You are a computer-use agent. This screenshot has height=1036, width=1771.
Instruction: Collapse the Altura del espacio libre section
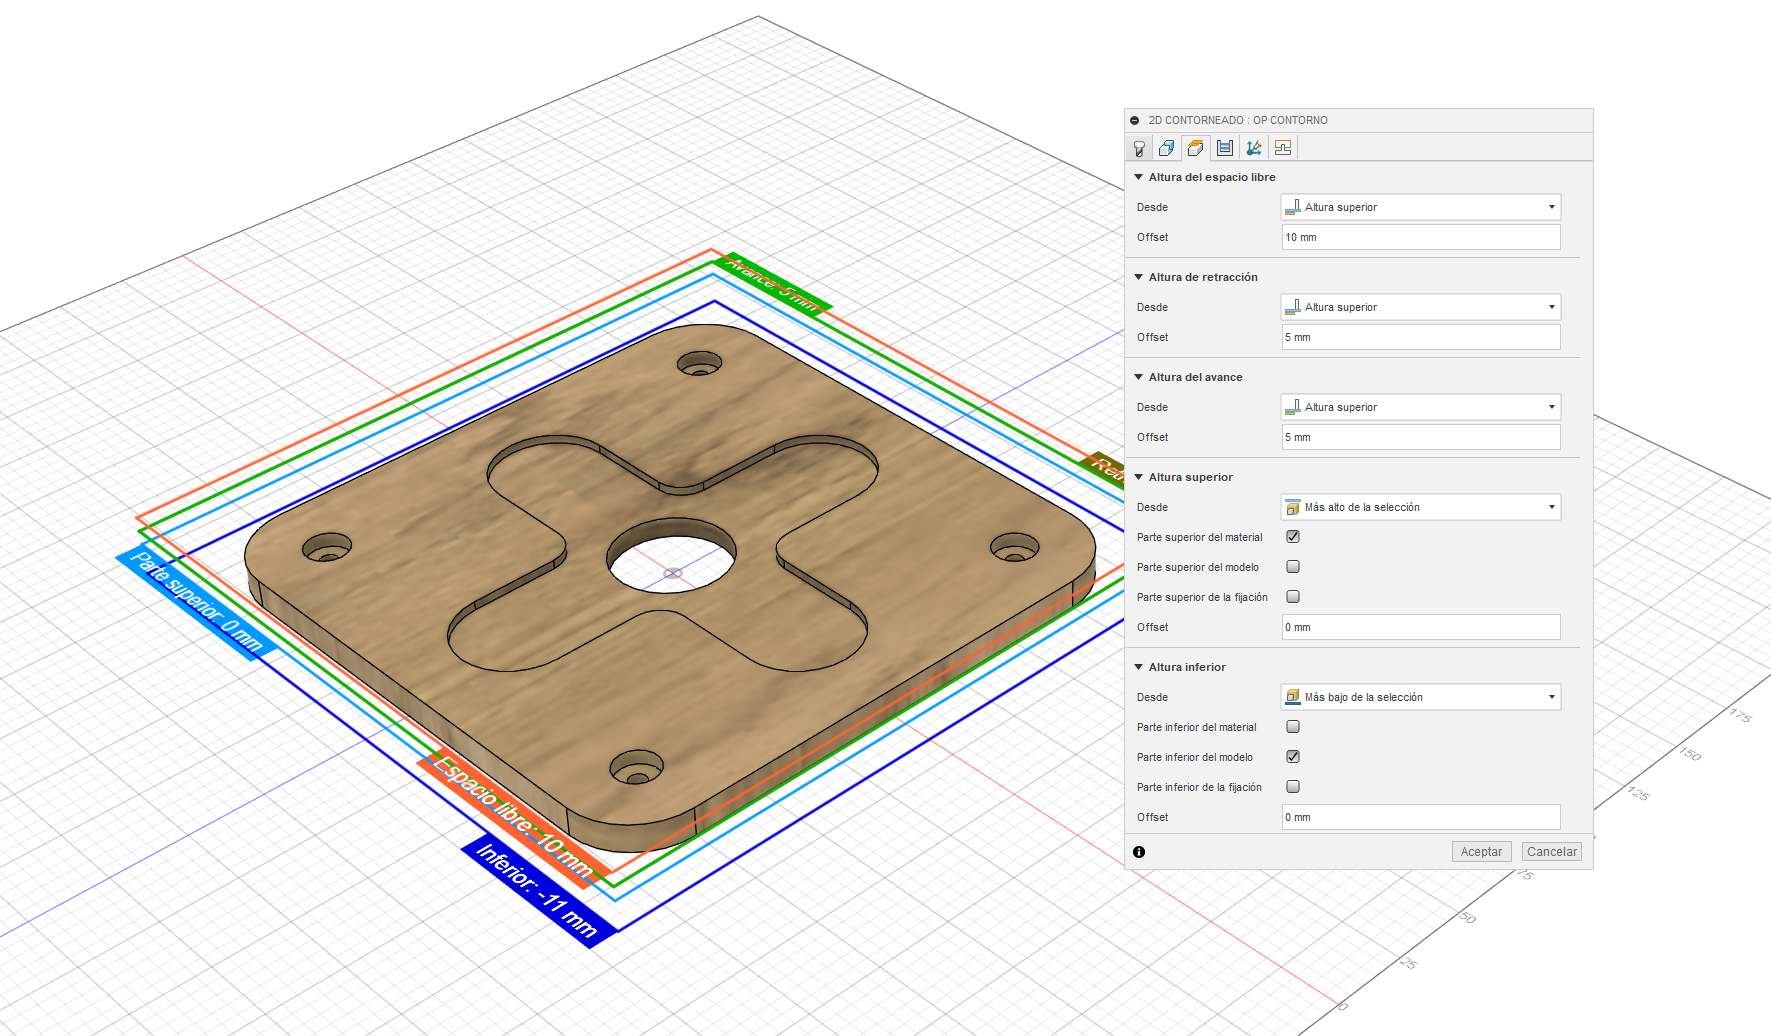click(x=1139, y=177)
